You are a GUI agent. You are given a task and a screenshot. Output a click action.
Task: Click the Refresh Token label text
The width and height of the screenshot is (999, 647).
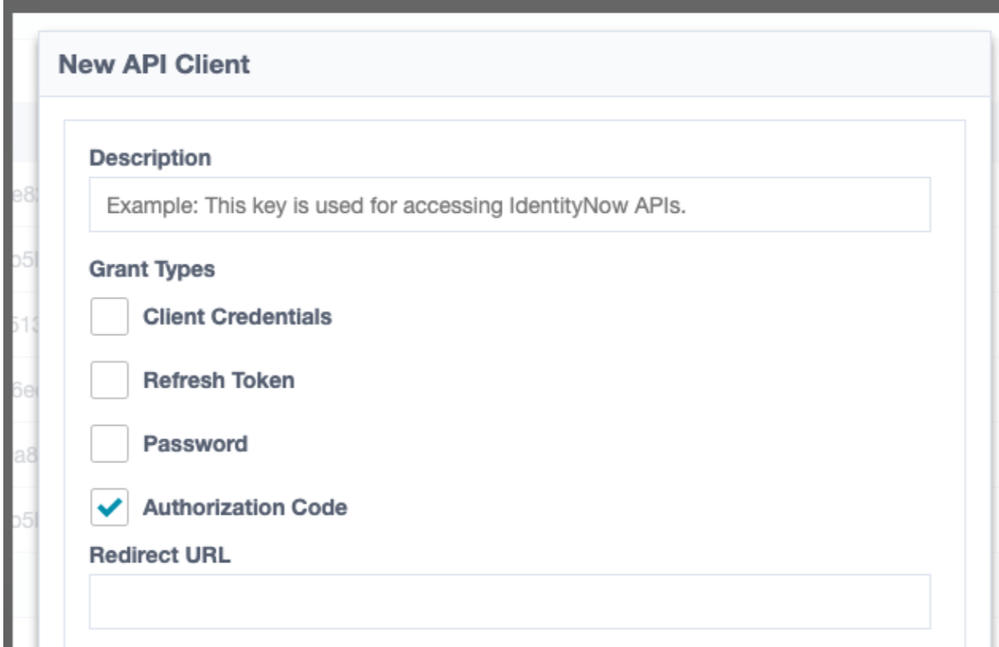pyautogui.click(x=218, y=380)
